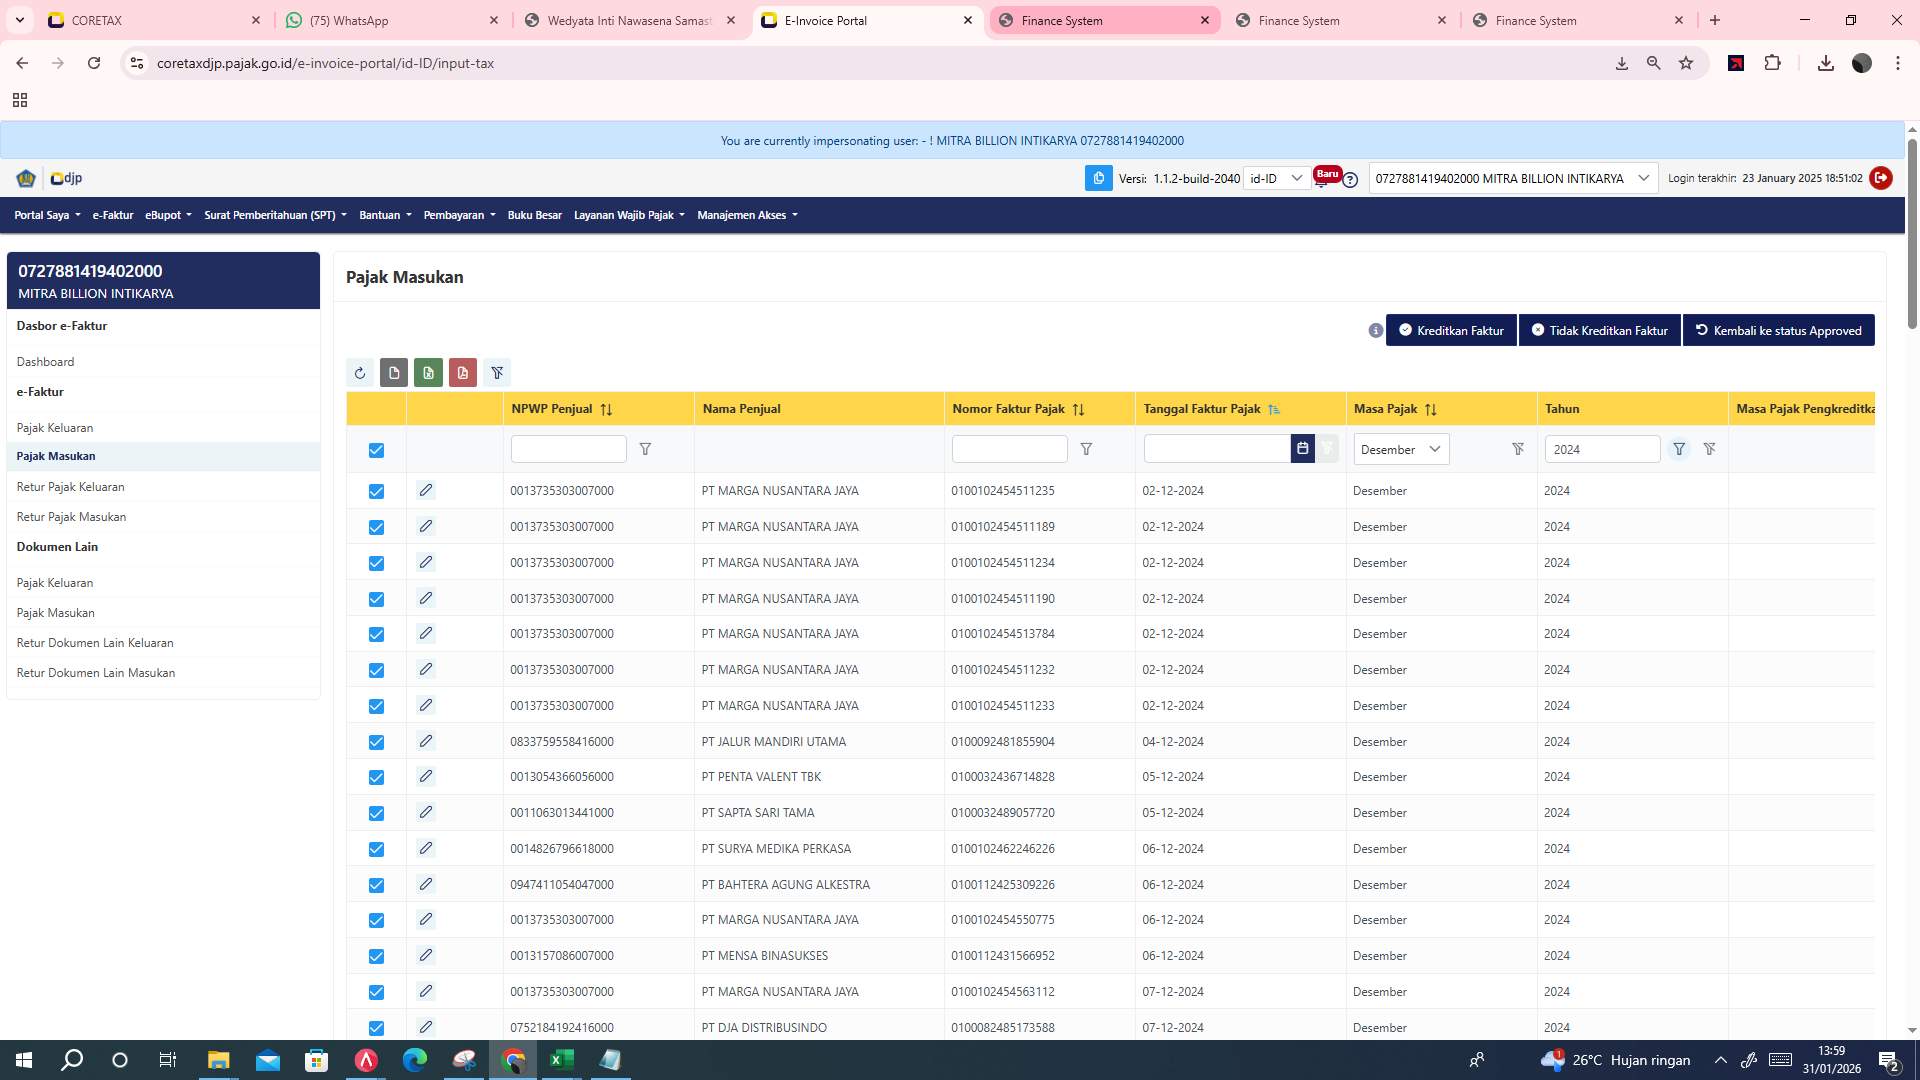Edit the first PT MARGA NUSANTARA JAYA row

[x=426, y=490]
